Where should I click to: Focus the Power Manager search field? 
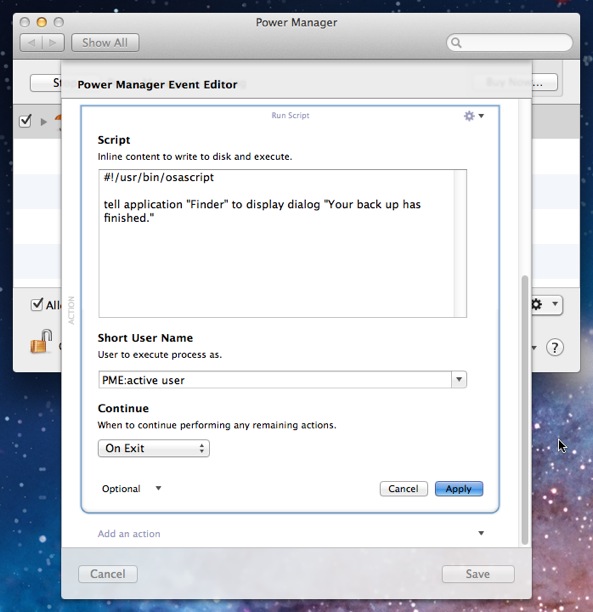509,43
